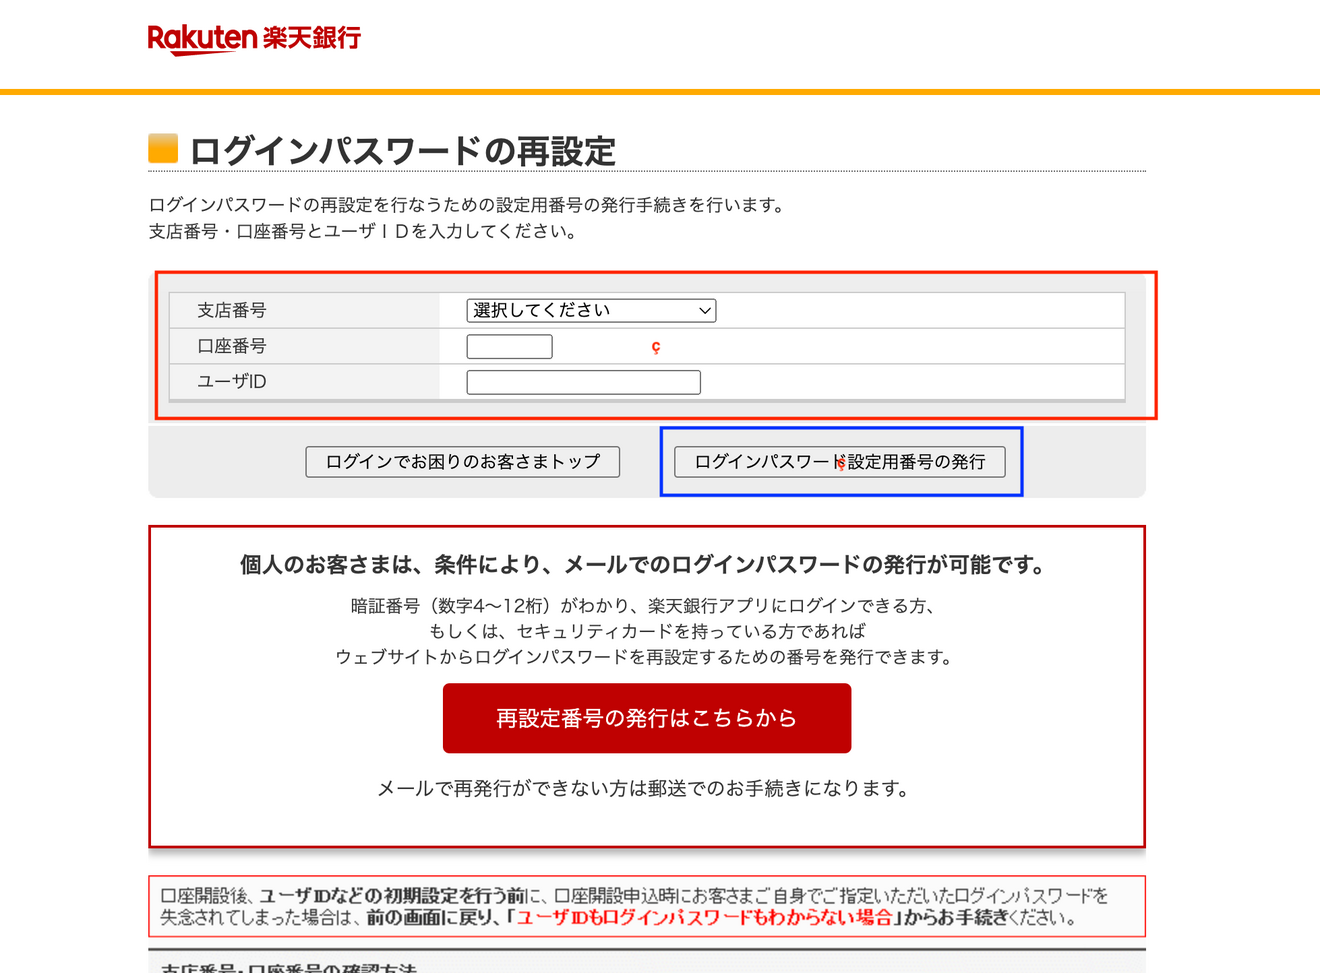The height and width of the screenshot is (973, 1320).
Task: Click the 口座番号 input field
Action: coord(509,346)
